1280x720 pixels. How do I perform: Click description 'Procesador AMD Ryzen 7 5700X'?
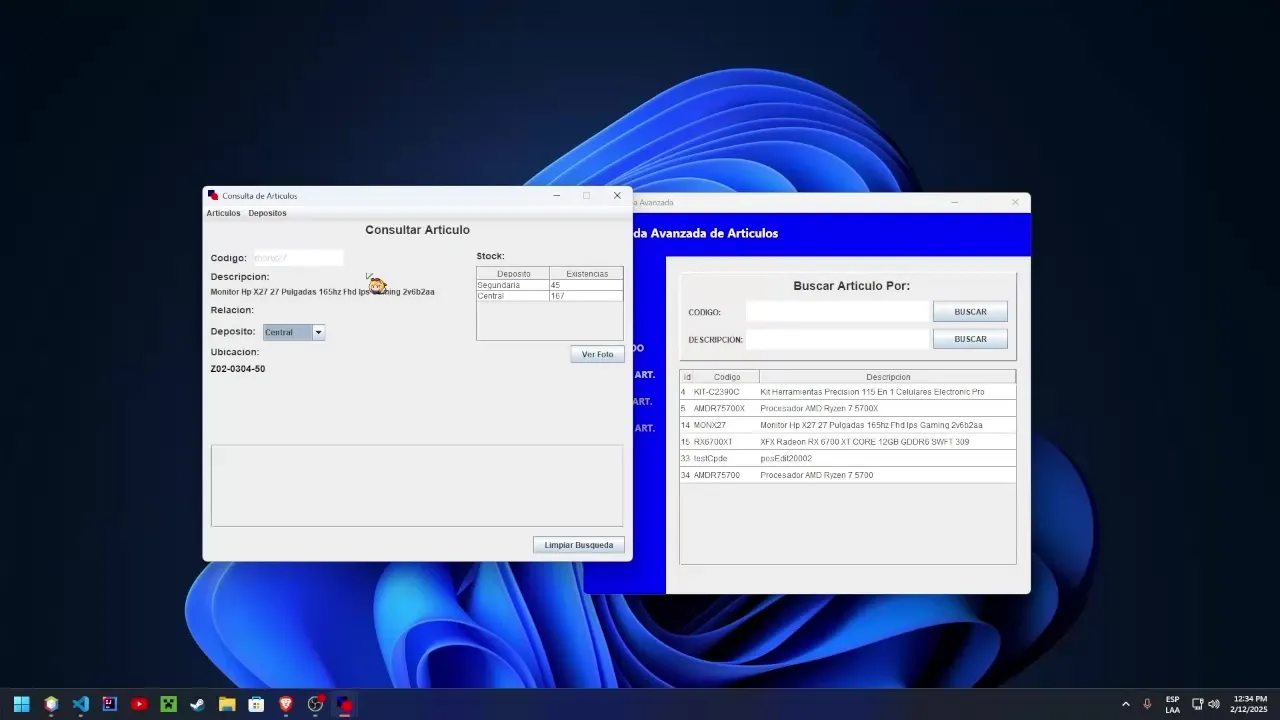pos(819,408)
